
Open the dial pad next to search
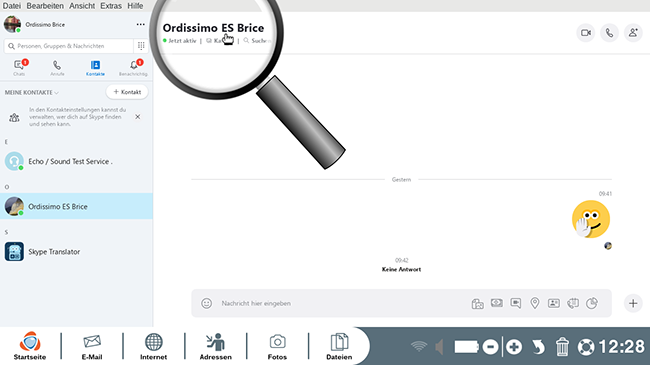point(141,46)
